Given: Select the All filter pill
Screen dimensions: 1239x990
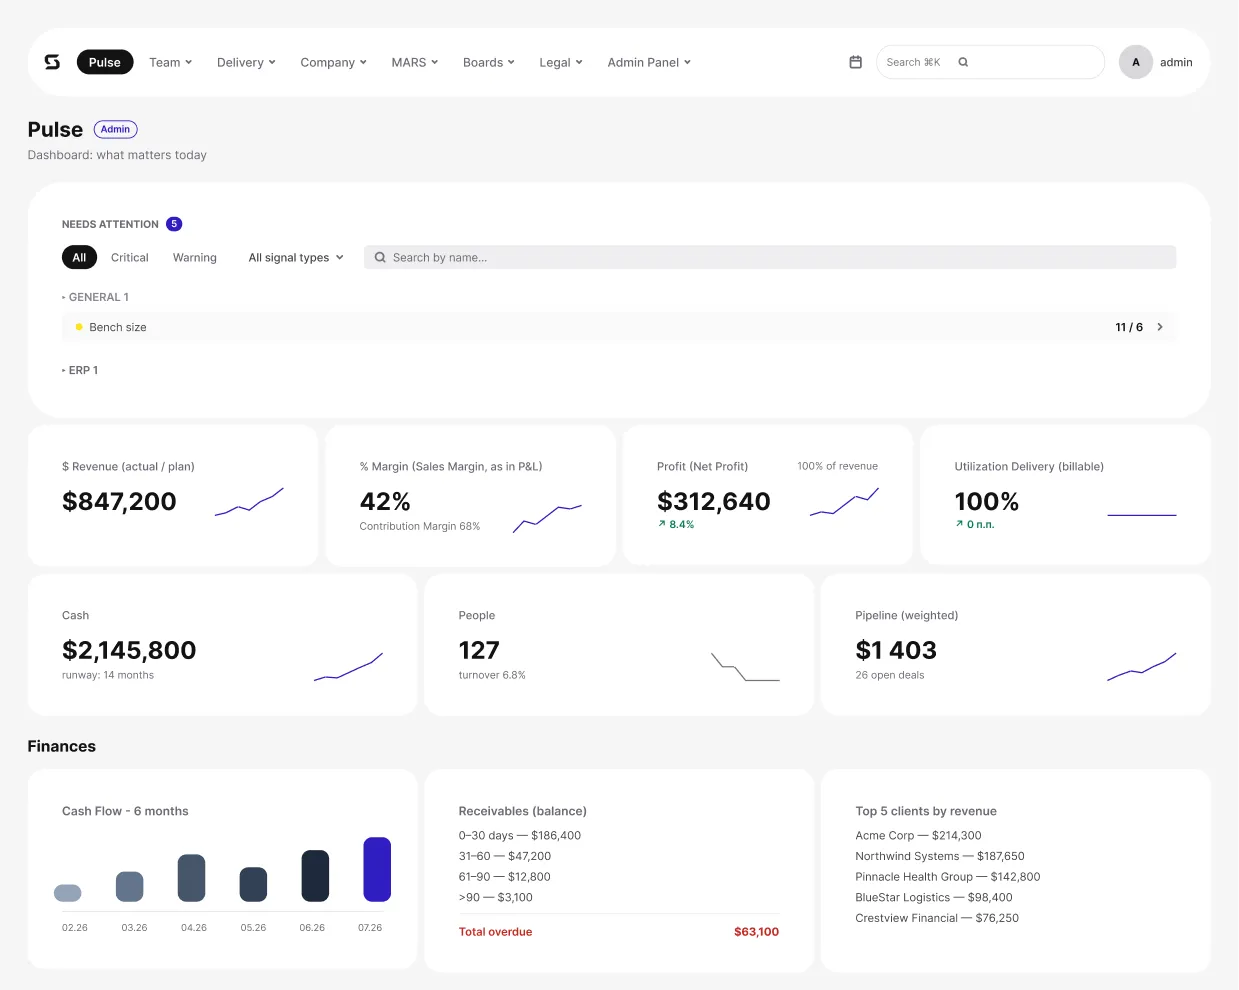Looking at the screenshot, I should (x=79, y=258).
